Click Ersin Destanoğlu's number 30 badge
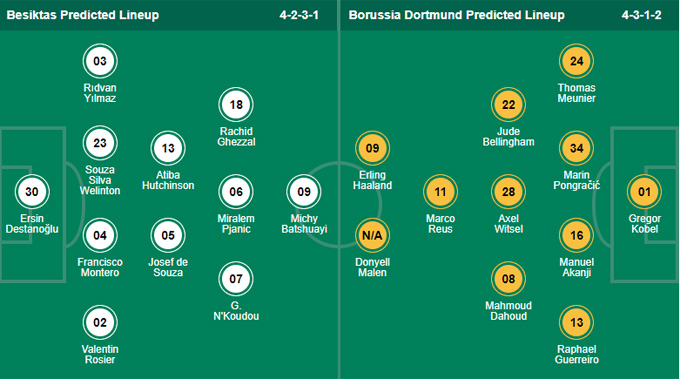Screen dimensions: 680x379 pyautogui.click(x=32, y=192)
